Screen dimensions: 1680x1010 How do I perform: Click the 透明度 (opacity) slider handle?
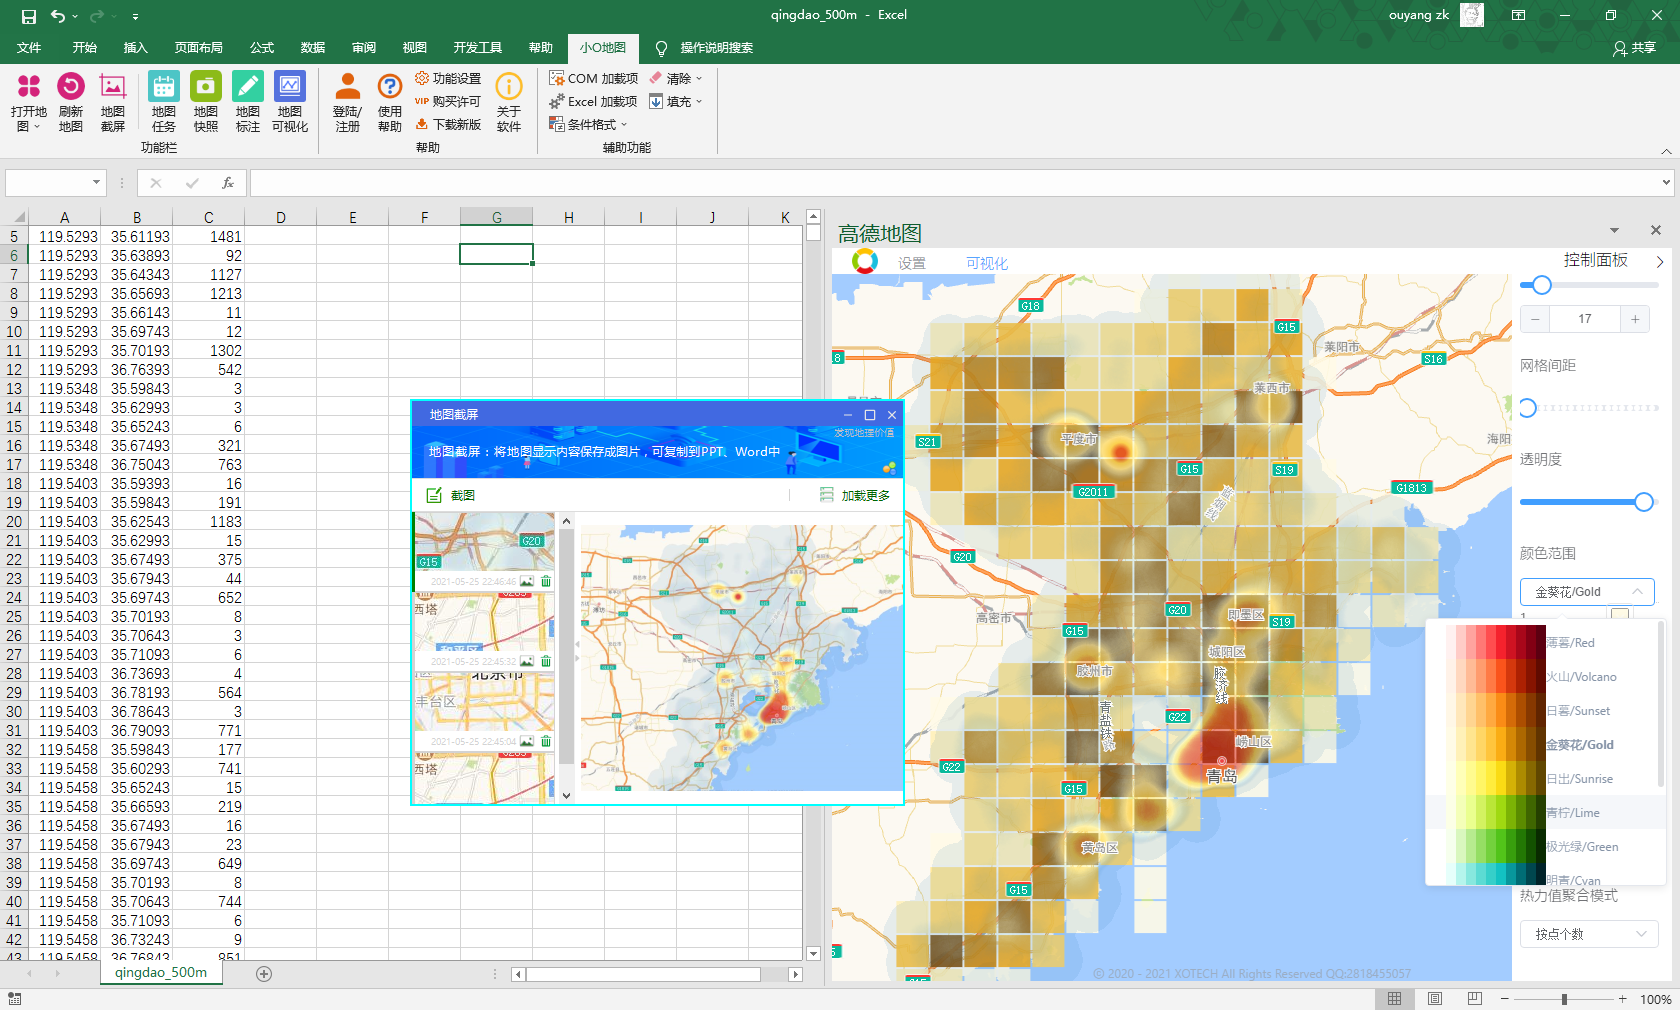[x=1643, y=502]
